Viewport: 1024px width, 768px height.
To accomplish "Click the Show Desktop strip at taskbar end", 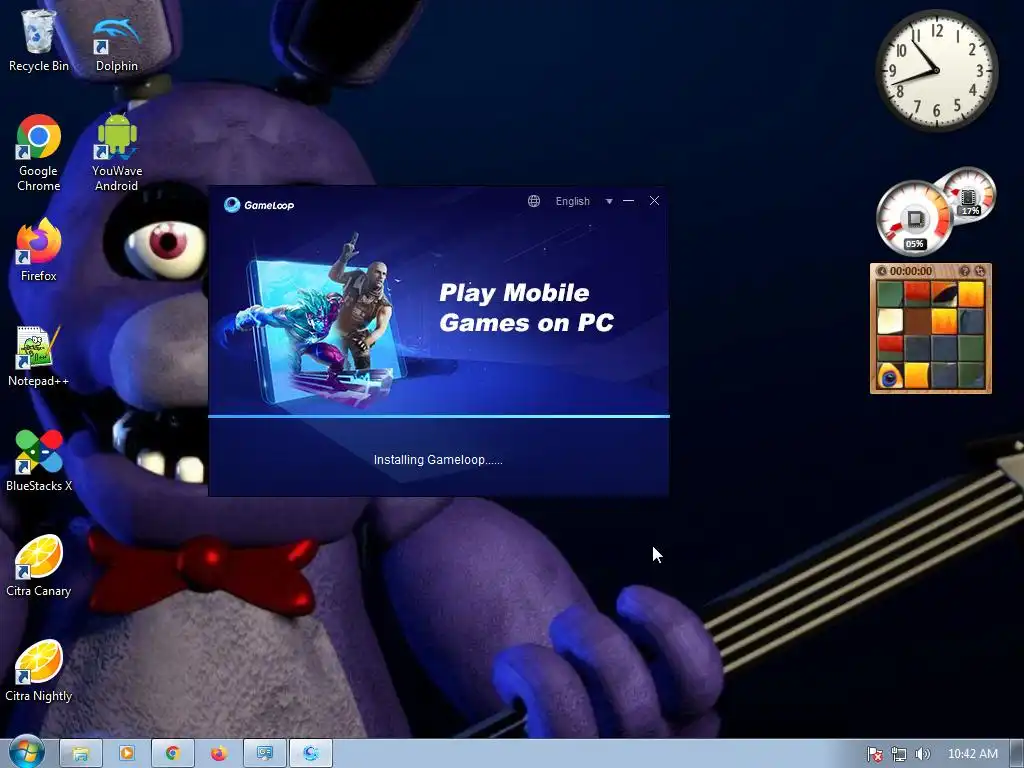I will pyautogui.click(x=1017, y=754).
